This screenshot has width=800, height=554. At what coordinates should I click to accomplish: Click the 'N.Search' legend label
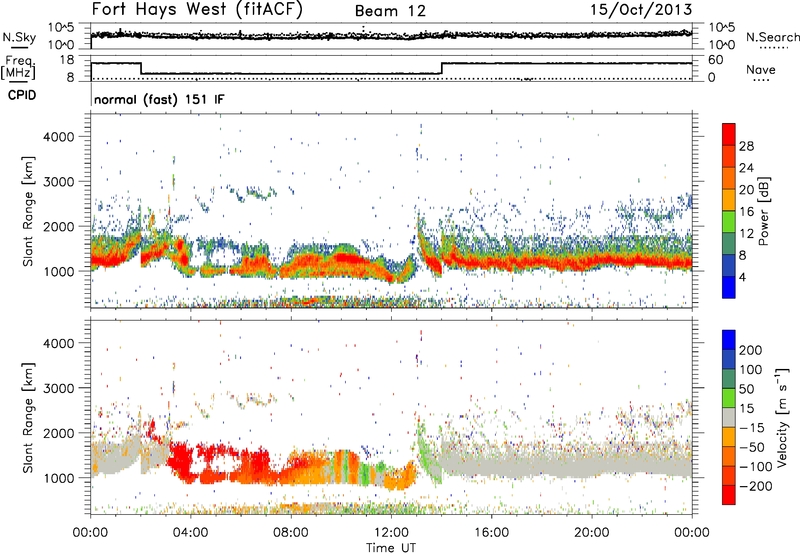pyautogui.click(x=772, y=37)
